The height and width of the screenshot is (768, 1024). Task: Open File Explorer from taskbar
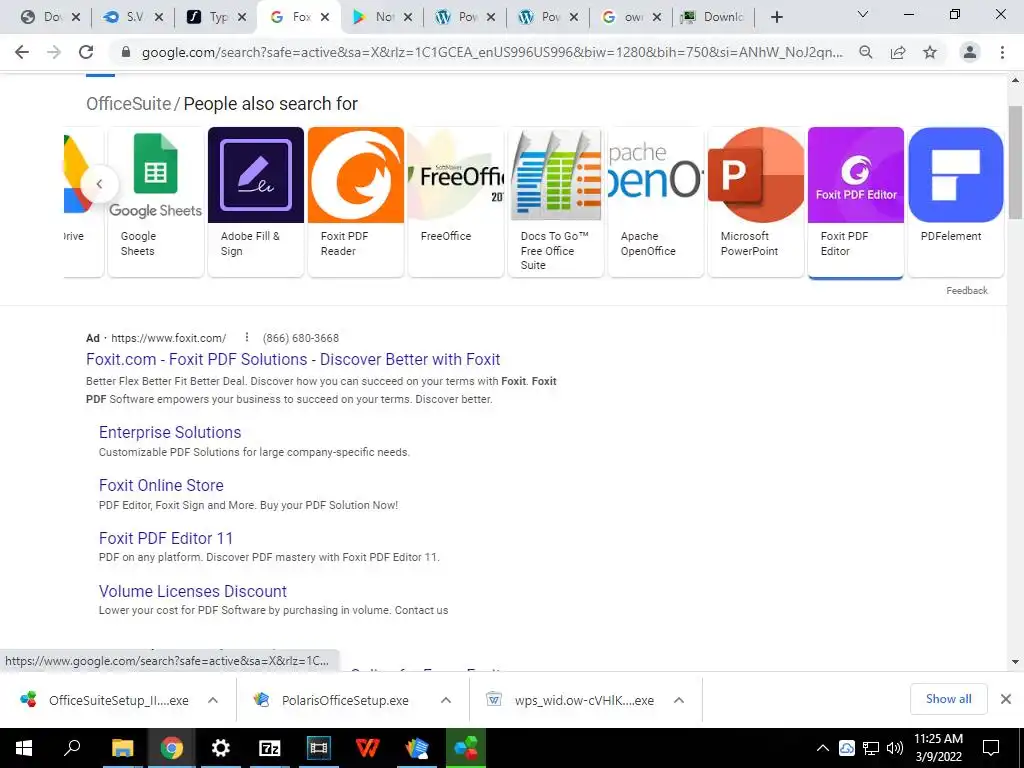tap(122, 748)
